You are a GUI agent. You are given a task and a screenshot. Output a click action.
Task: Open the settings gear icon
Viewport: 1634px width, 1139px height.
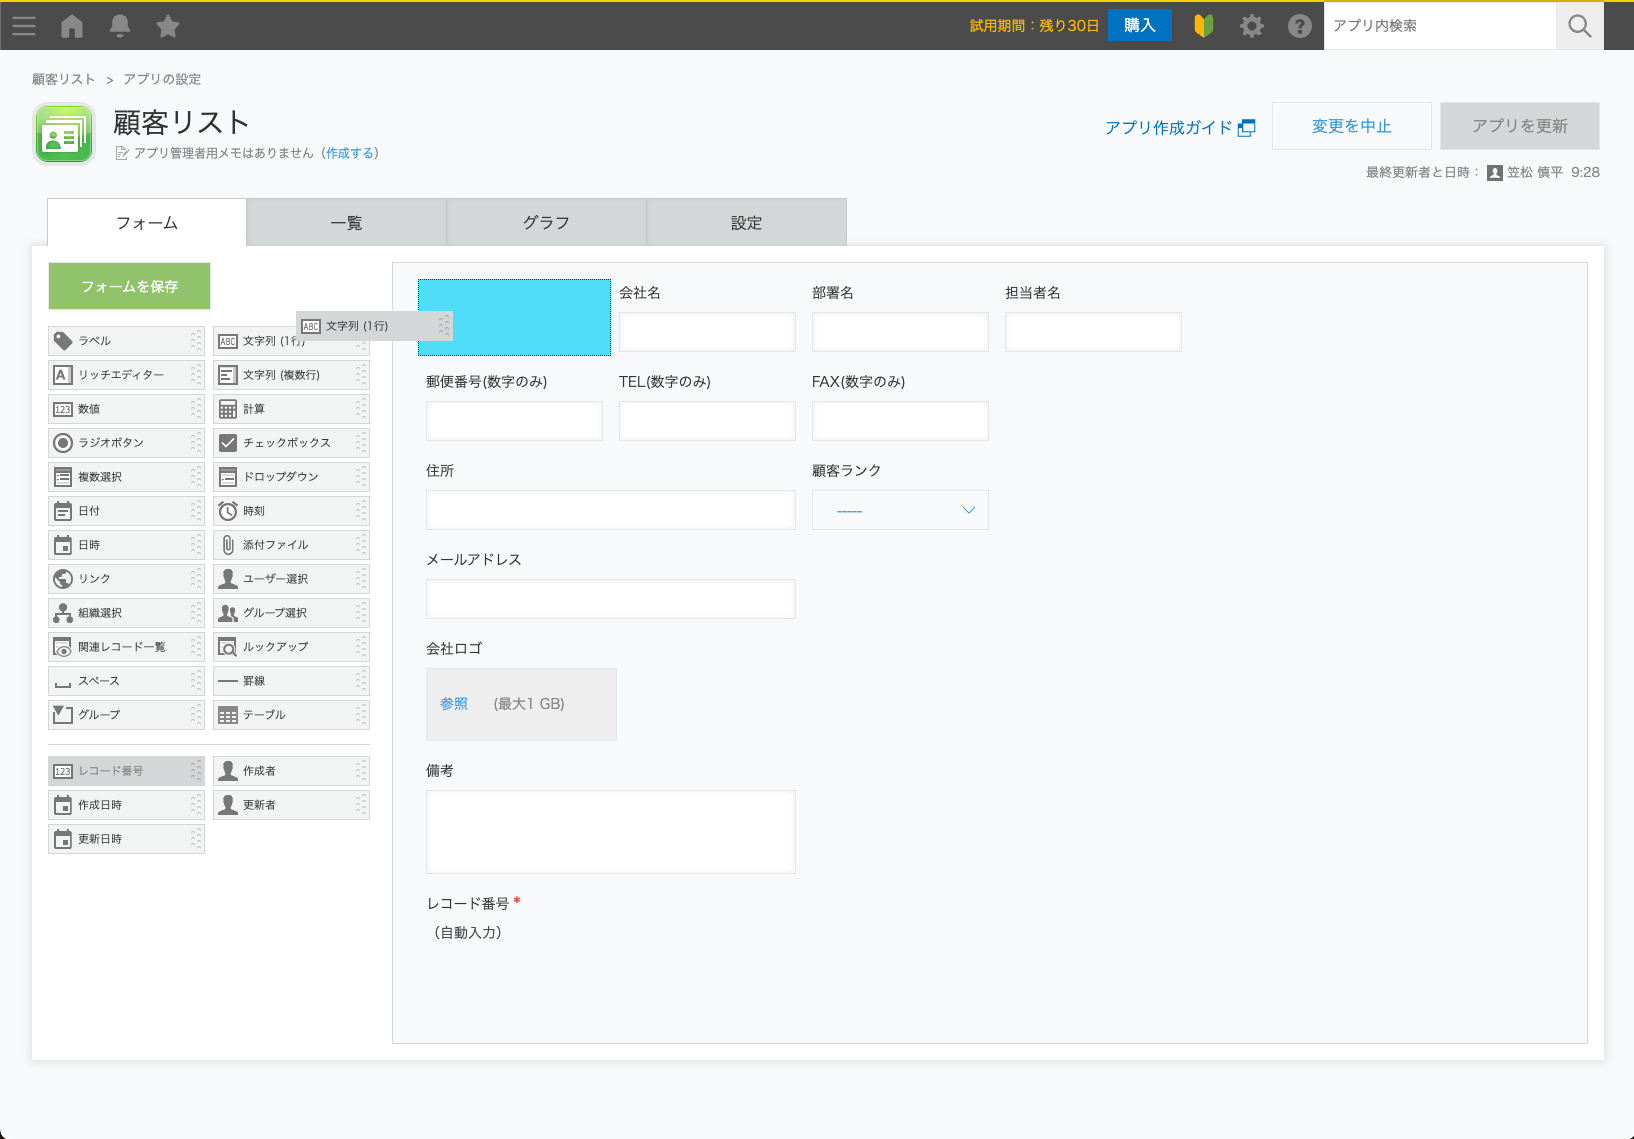coord(1251,26)
